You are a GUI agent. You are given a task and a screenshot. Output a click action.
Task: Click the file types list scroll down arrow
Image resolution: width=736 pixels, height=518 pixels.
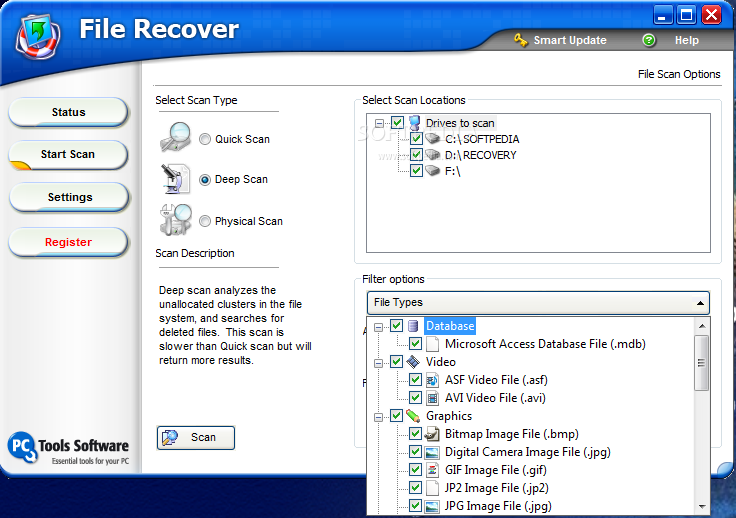702,506
